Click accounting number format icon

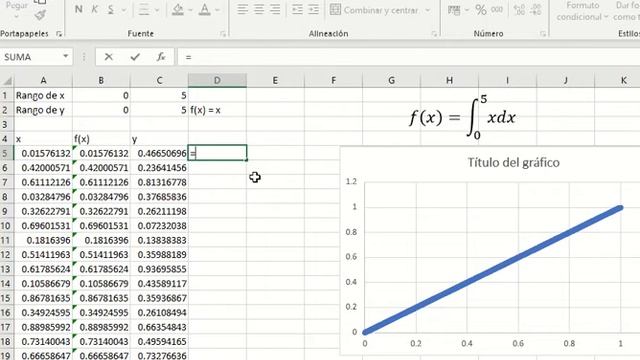pos(454,10)
